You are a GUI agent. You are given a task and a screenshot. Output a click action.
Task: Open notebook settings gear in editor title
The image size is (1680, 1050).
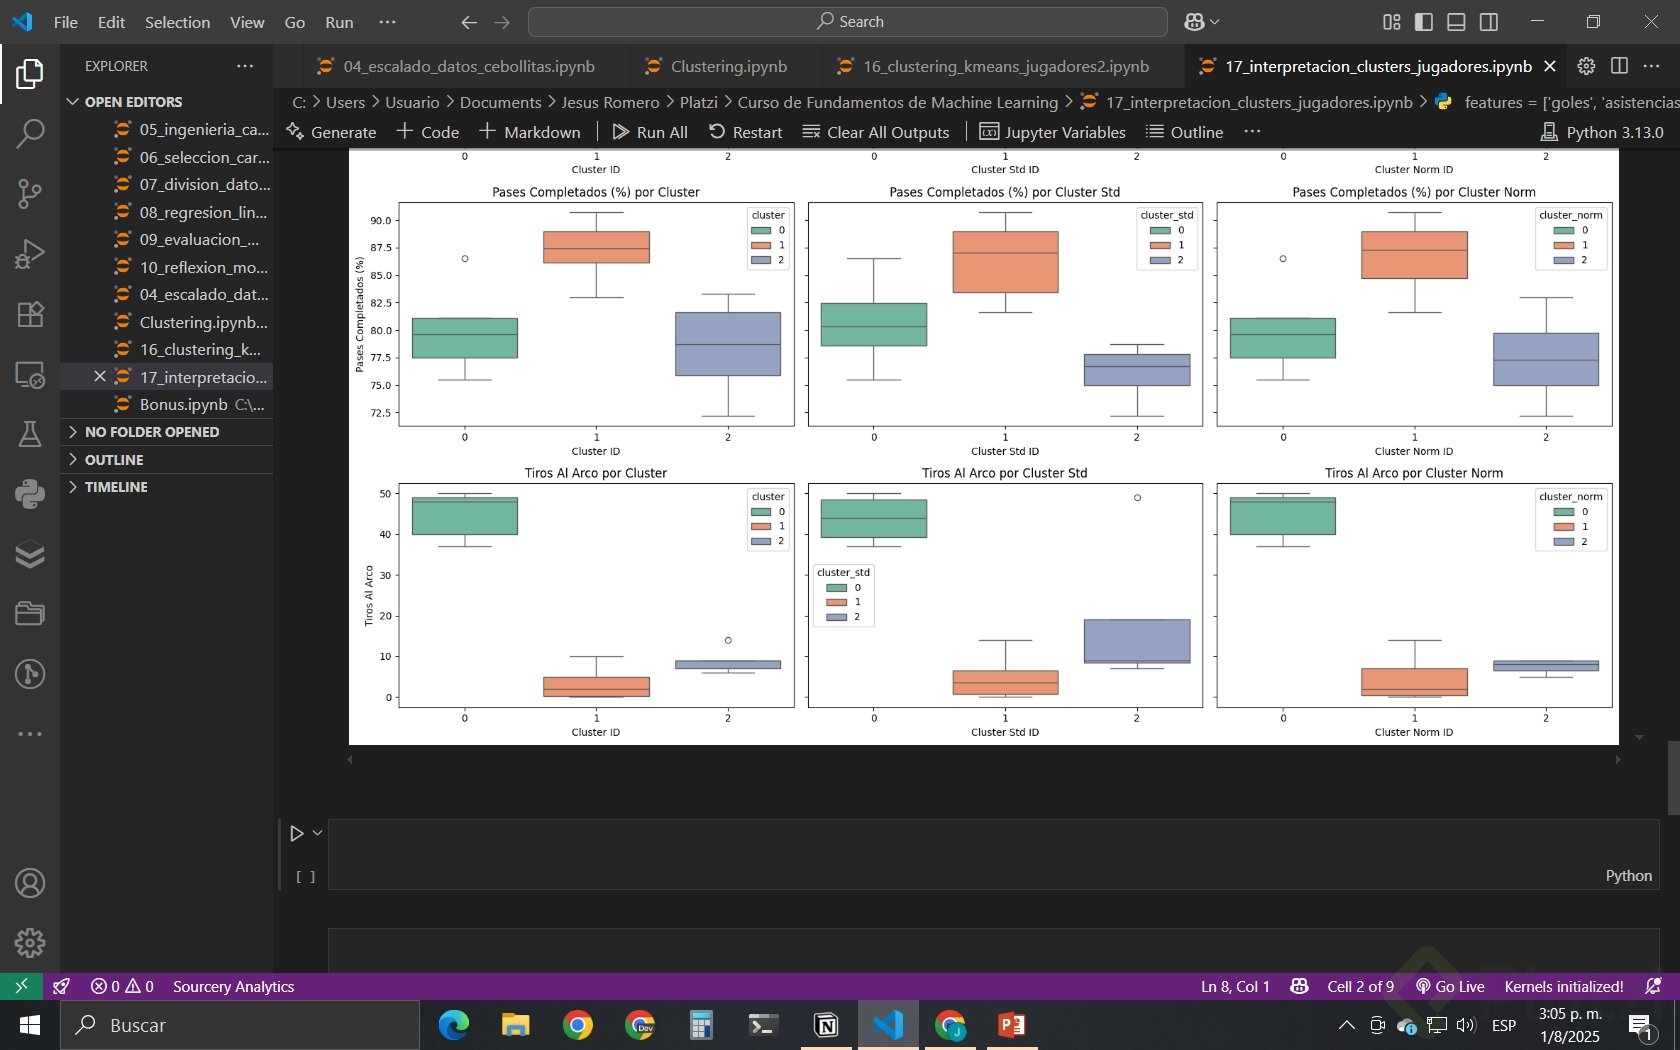pos(1586,66)
